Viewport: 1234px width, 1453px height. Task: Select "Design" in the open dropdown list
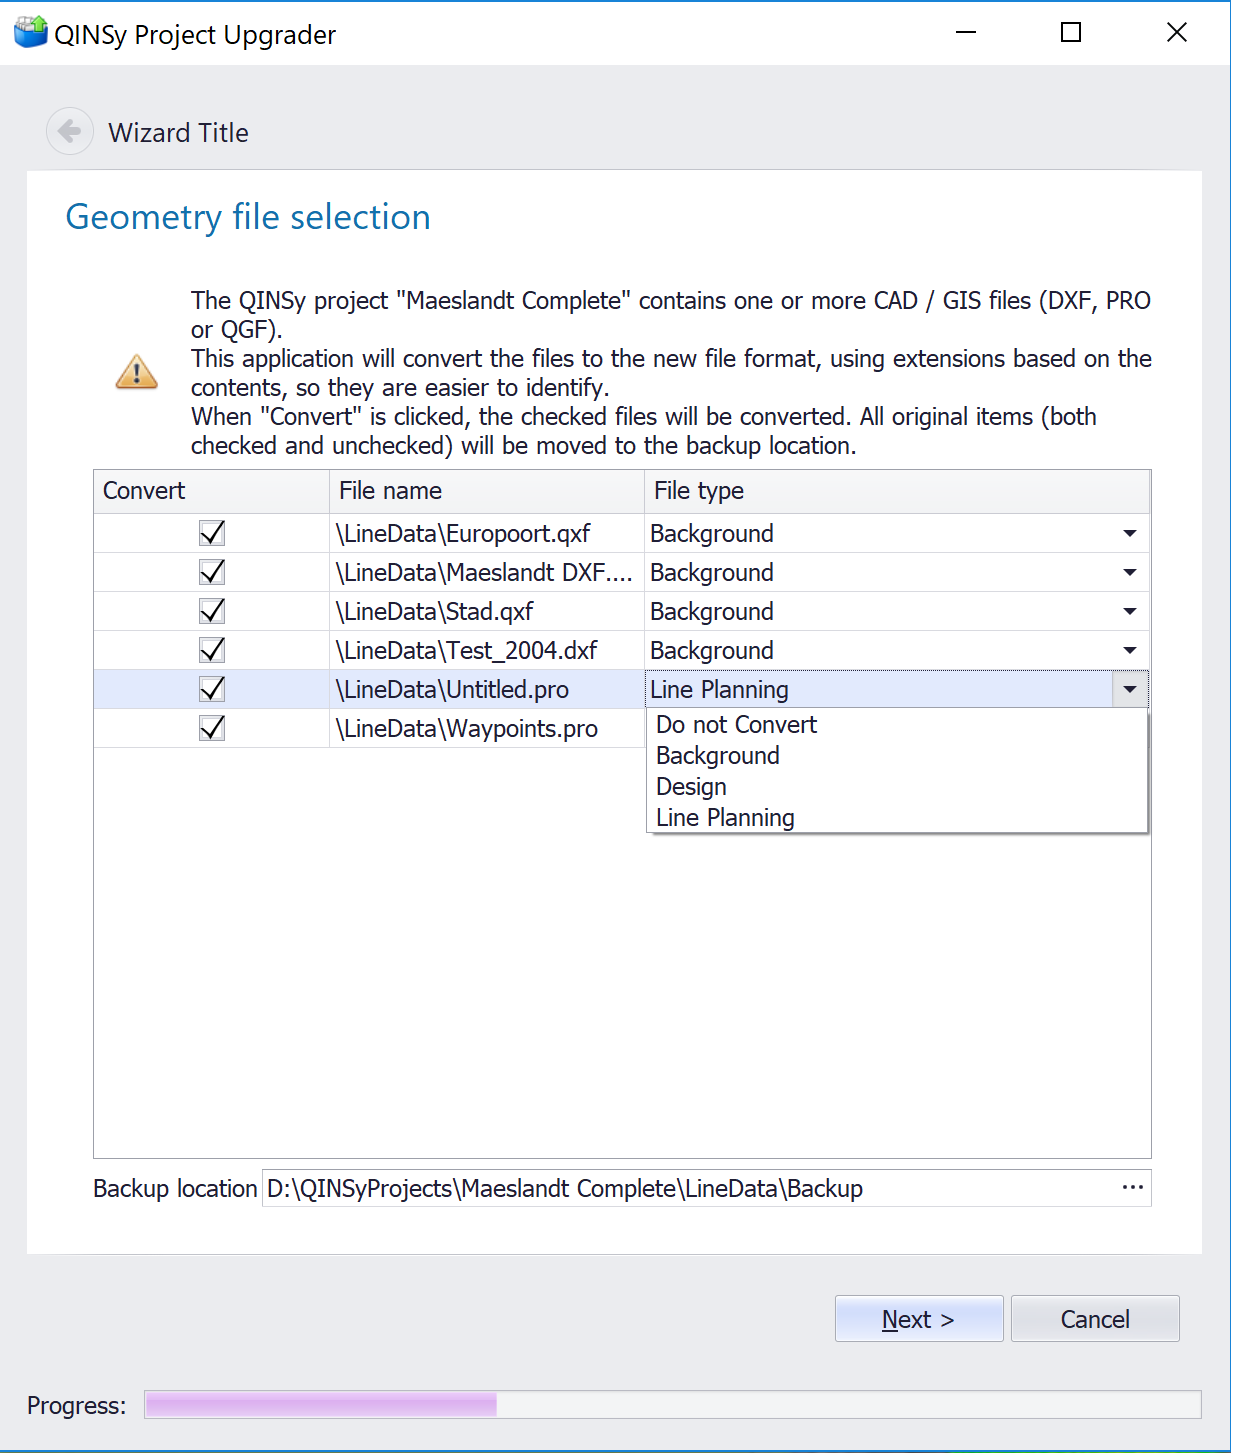691,787
